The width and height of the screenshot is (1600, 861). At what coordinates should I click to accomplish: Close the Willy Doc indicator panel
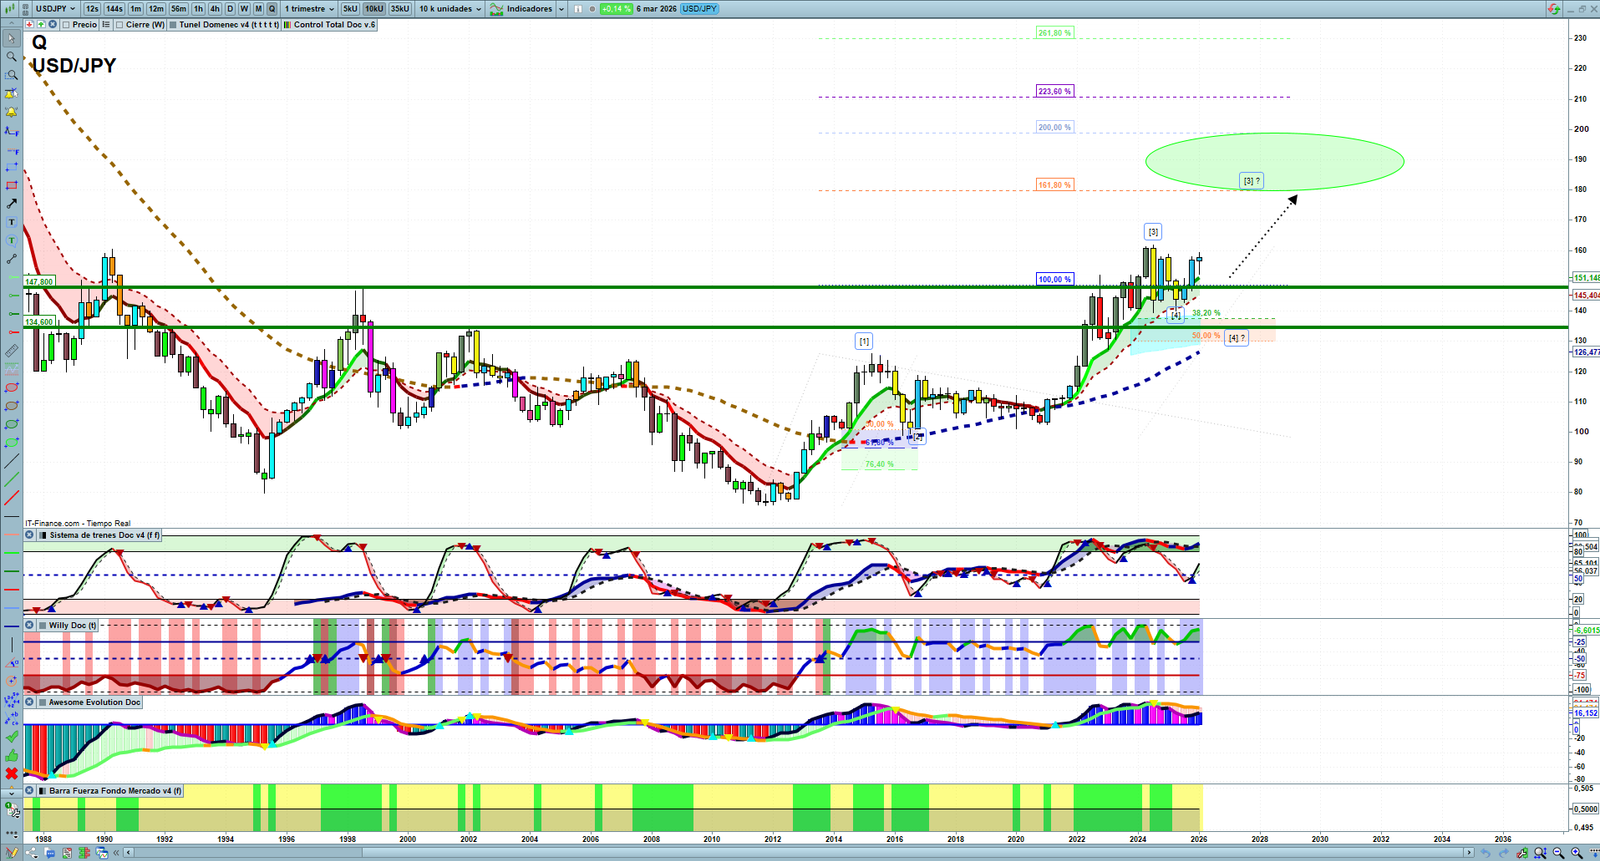pyautogui.click(x=30, y=626)
